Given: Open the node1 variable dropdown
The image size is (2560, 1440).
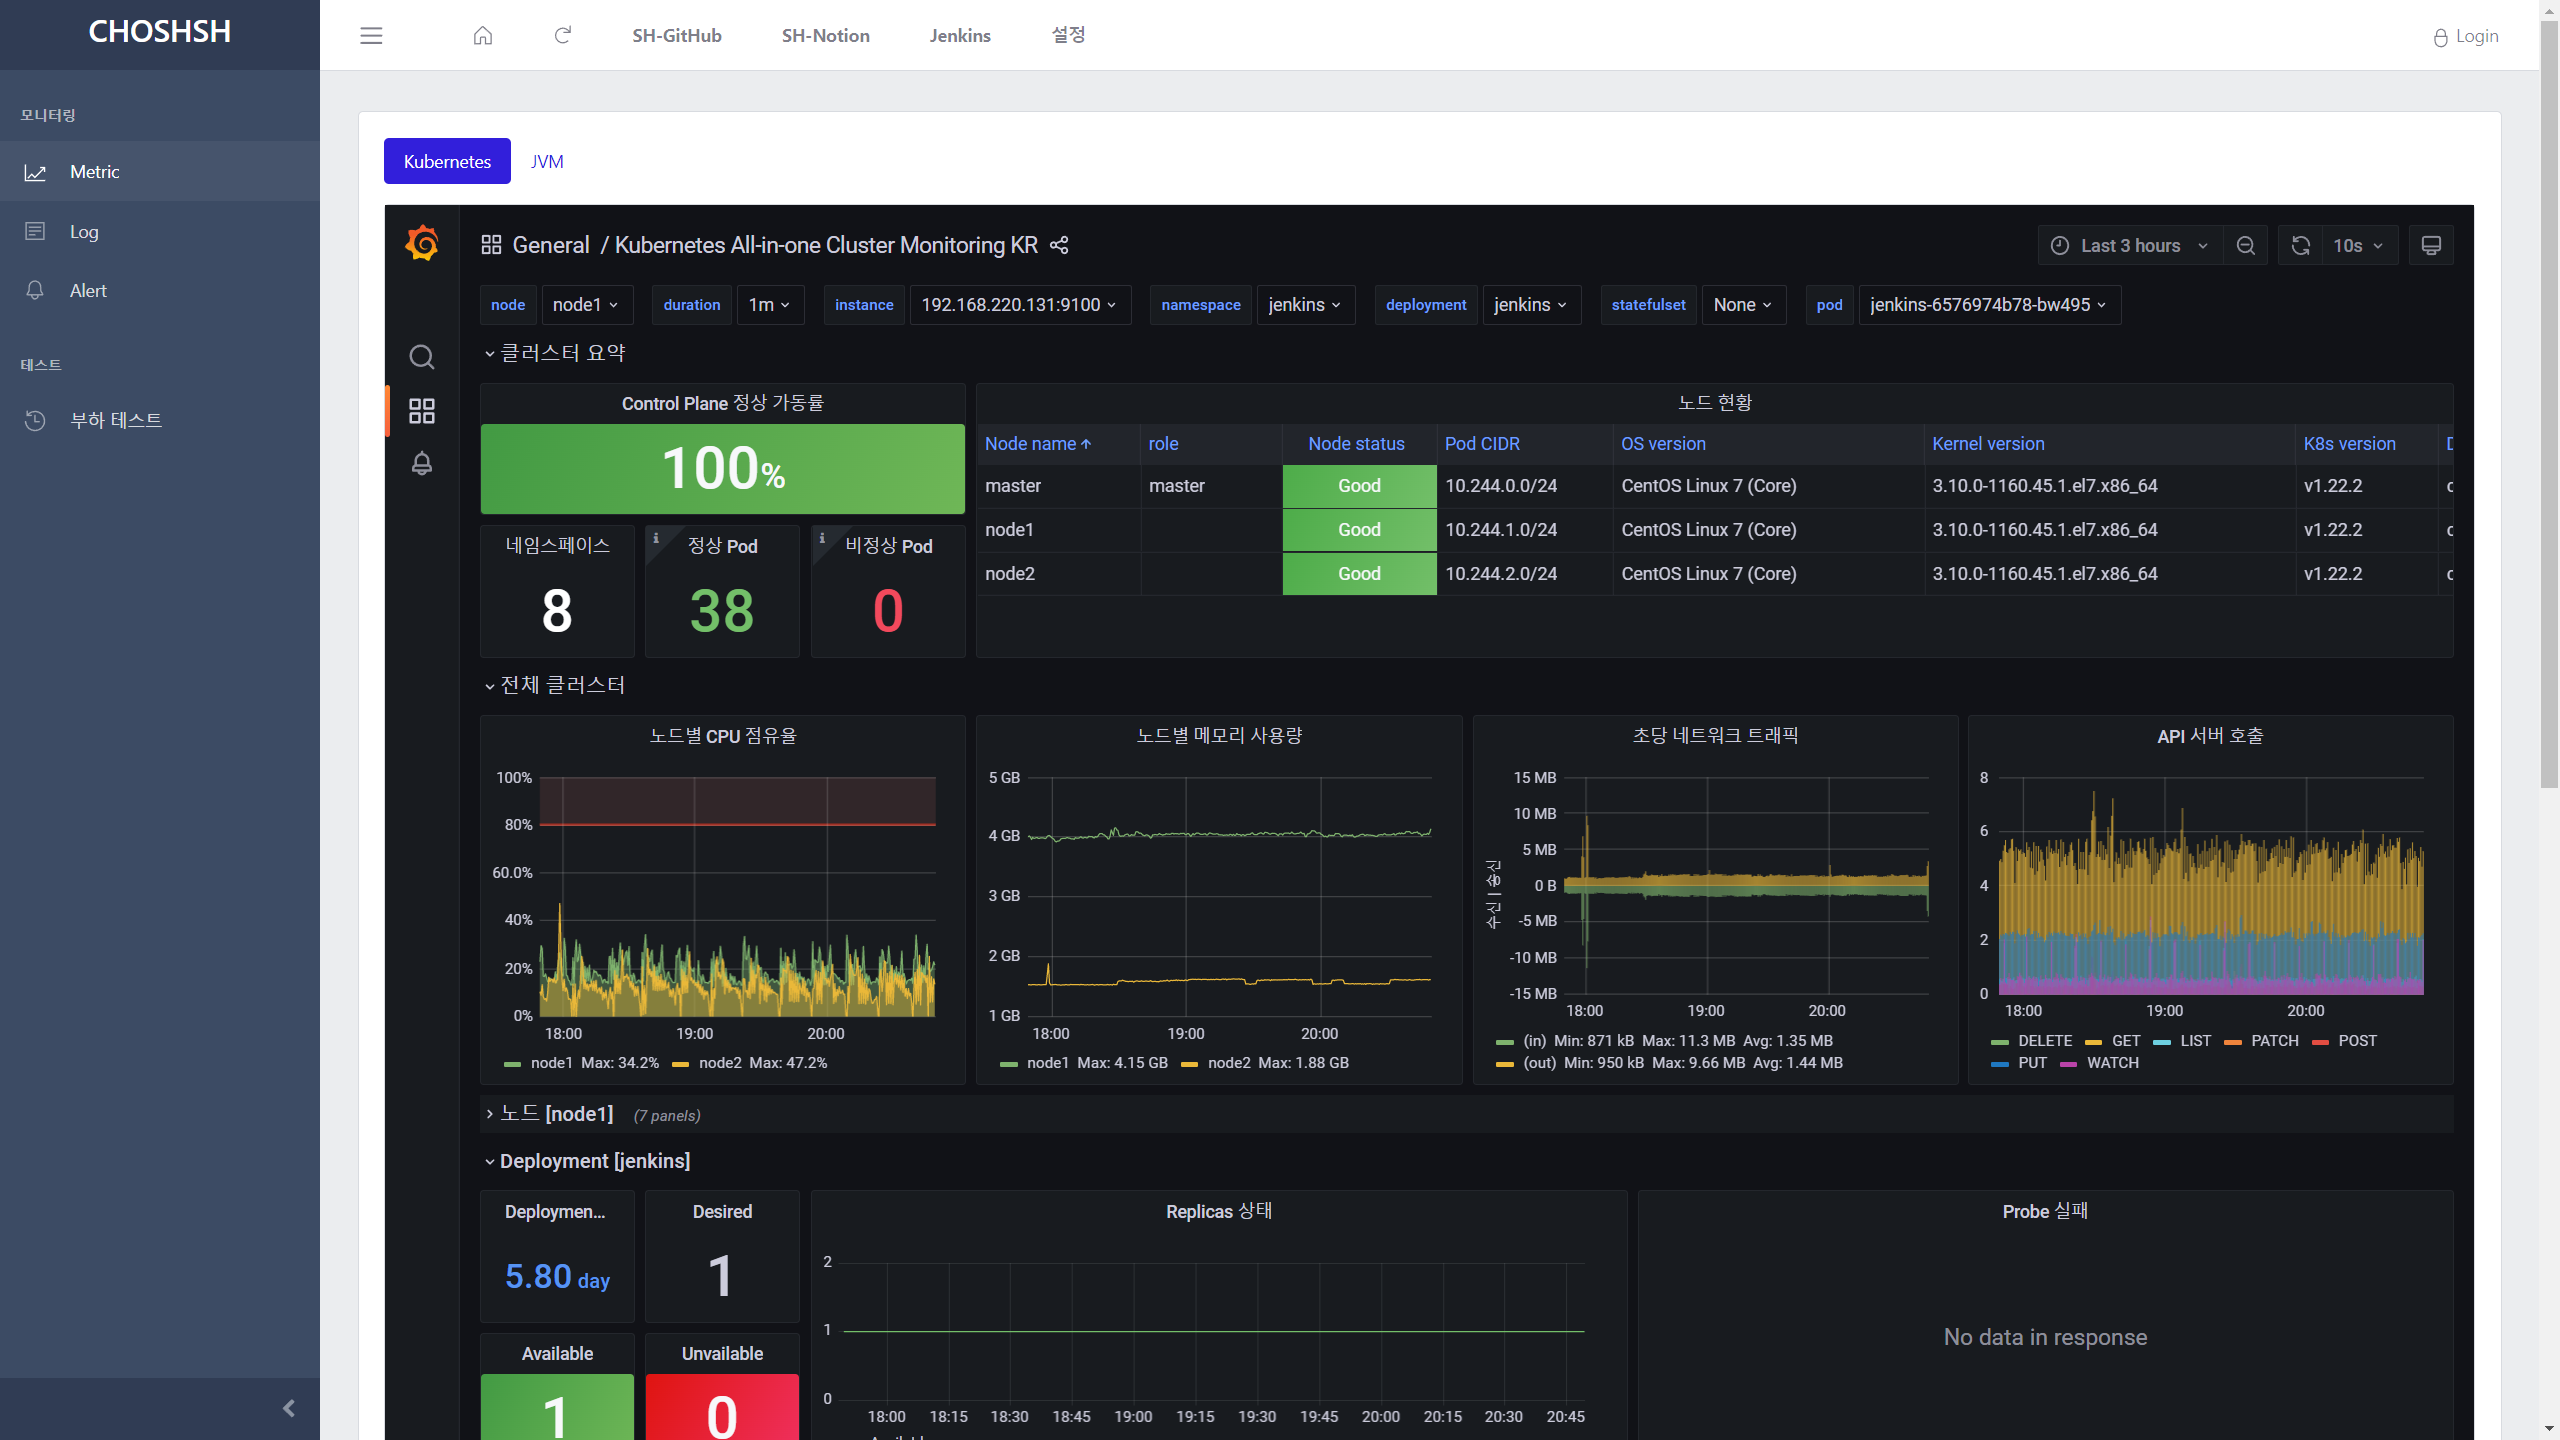Looking at the screenshot, I should click(x=586, y=305).
